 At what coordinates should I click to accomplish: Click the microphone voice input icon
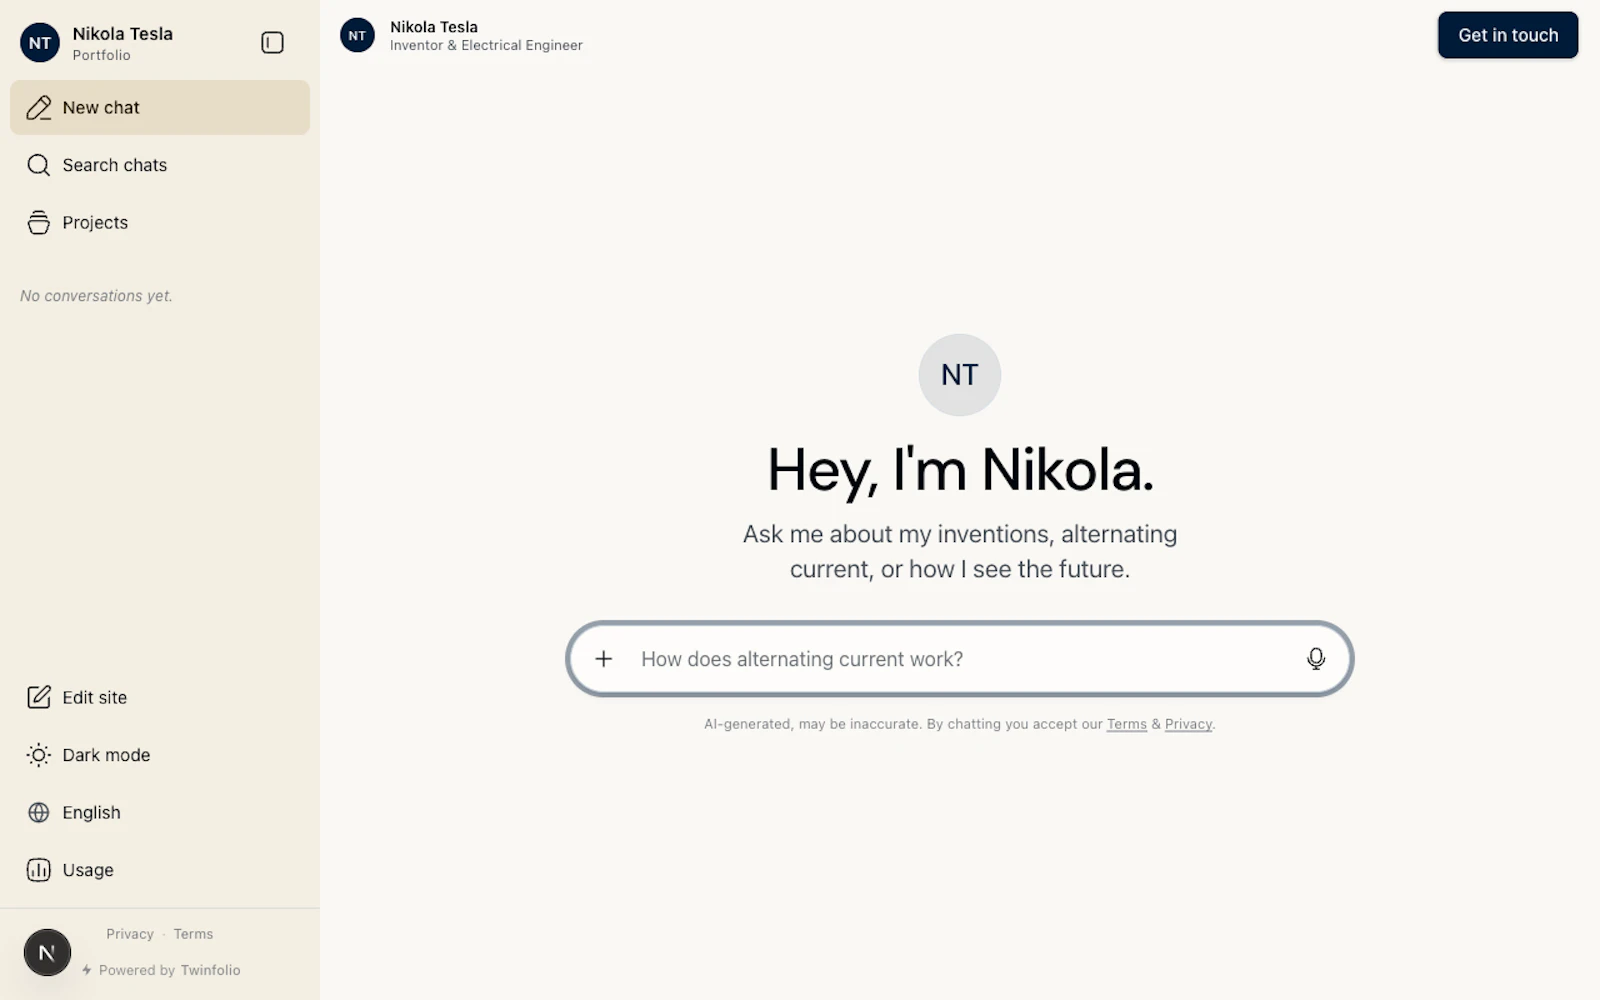tap(1316, 659)
